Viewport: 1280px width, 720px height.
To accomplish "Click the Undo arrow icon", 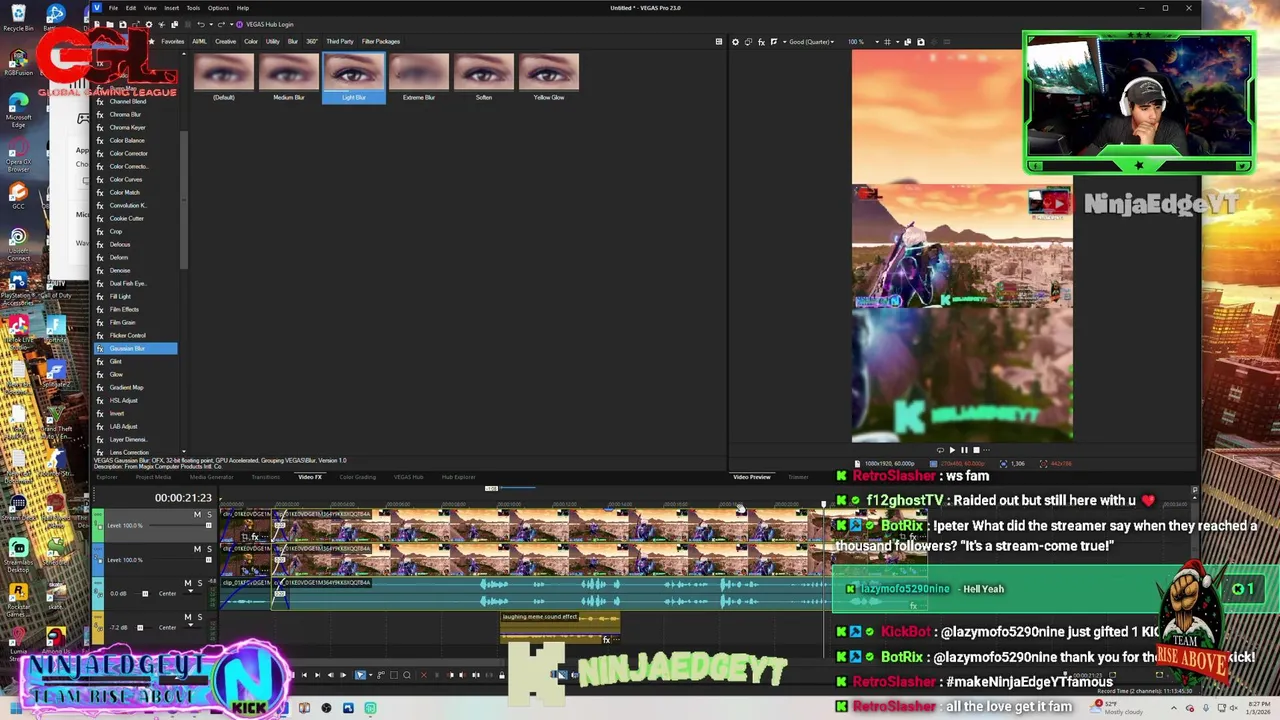I will (200, 24).
